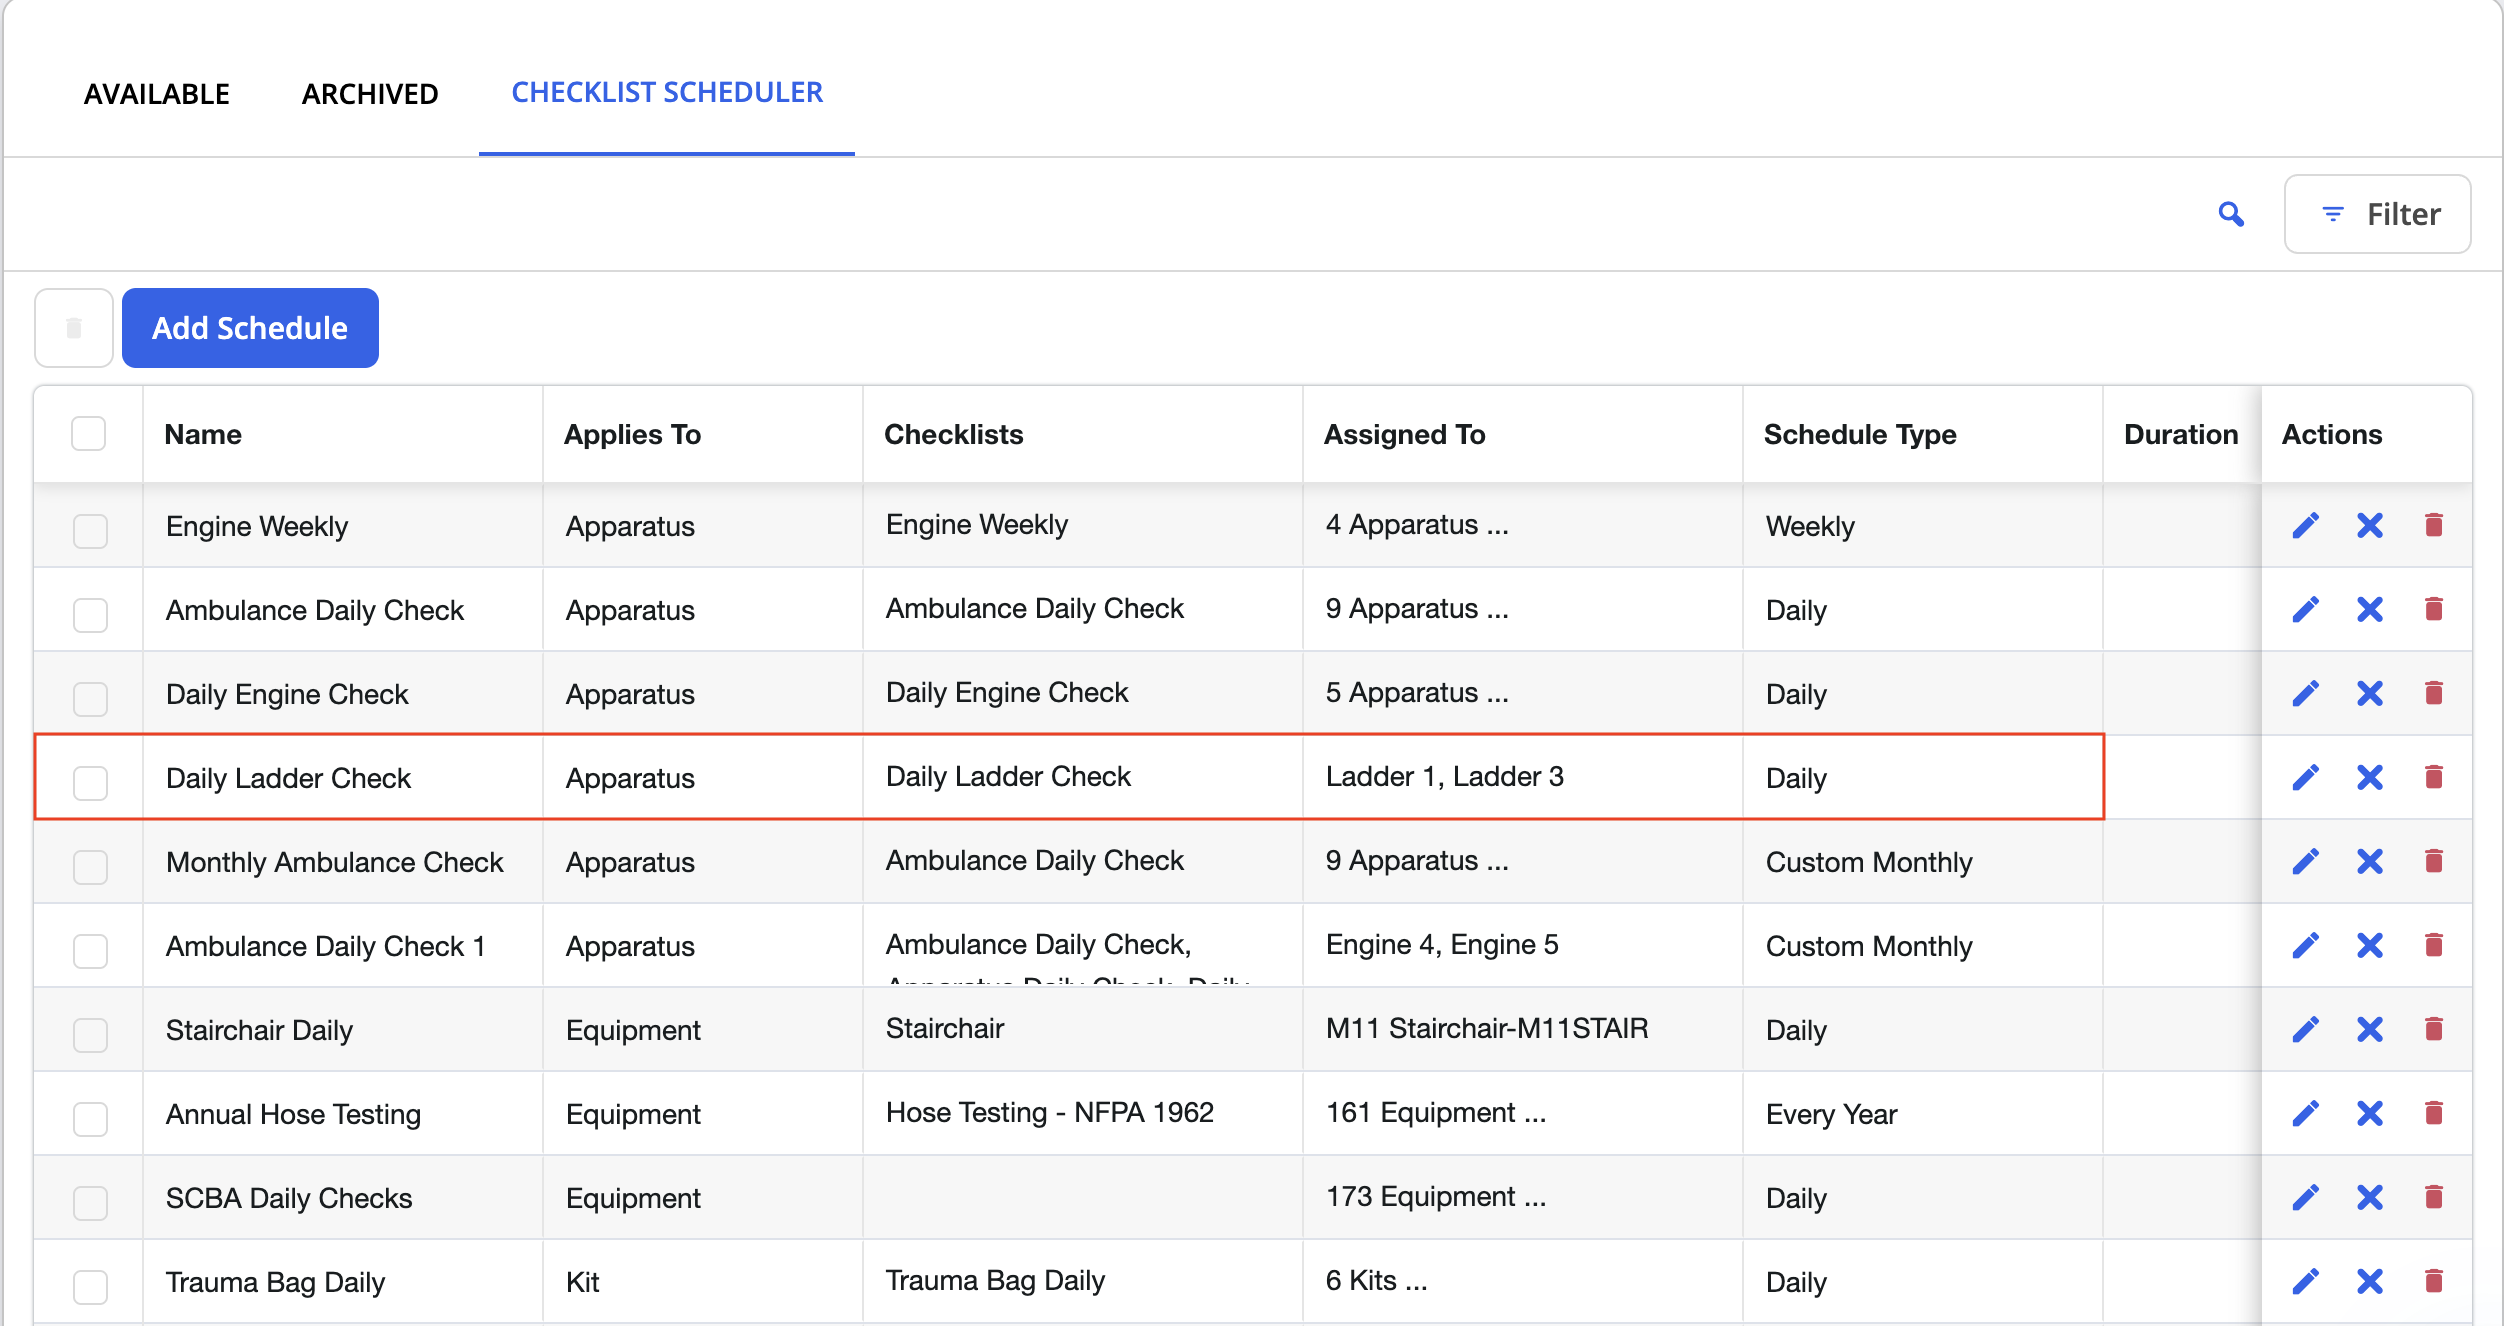Click the X icon for Daily Engine Check
The height and width of the screenshot is (1326, 2504).
click(x=2370, y=693)
